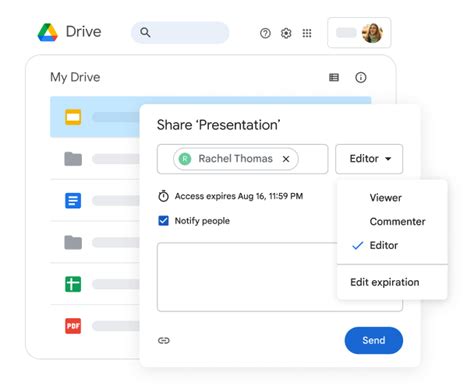The width and height of the screenshot is (474, 389).
Task: Select Edit expiration in the menu
Action: tap(385, 282)
